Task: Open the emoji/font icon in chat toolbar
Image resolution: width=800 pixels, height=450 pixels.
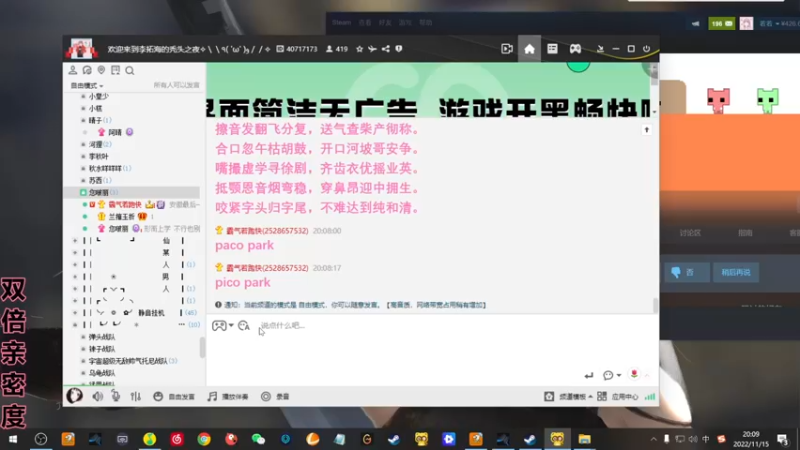Action: [x=244, y=326]
